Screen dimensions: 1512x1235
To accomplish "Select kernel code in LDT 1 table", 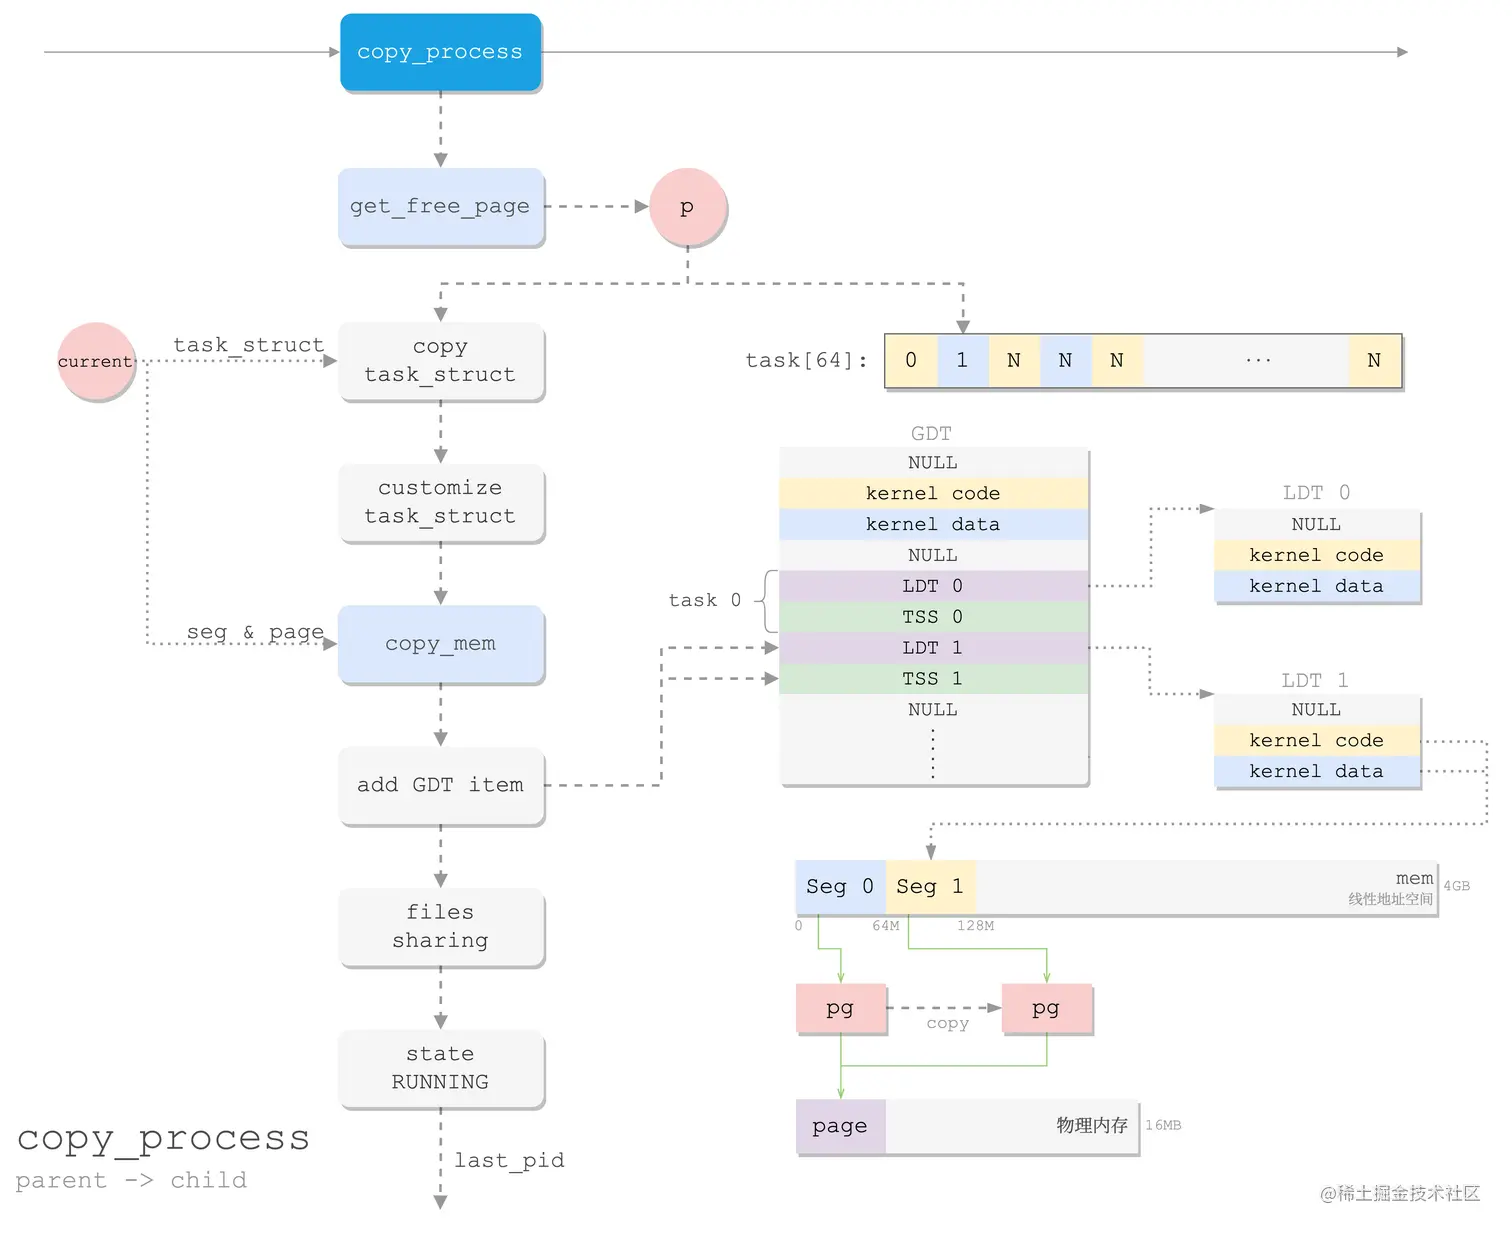I will pyautogui.click(x=1317, y=740).
